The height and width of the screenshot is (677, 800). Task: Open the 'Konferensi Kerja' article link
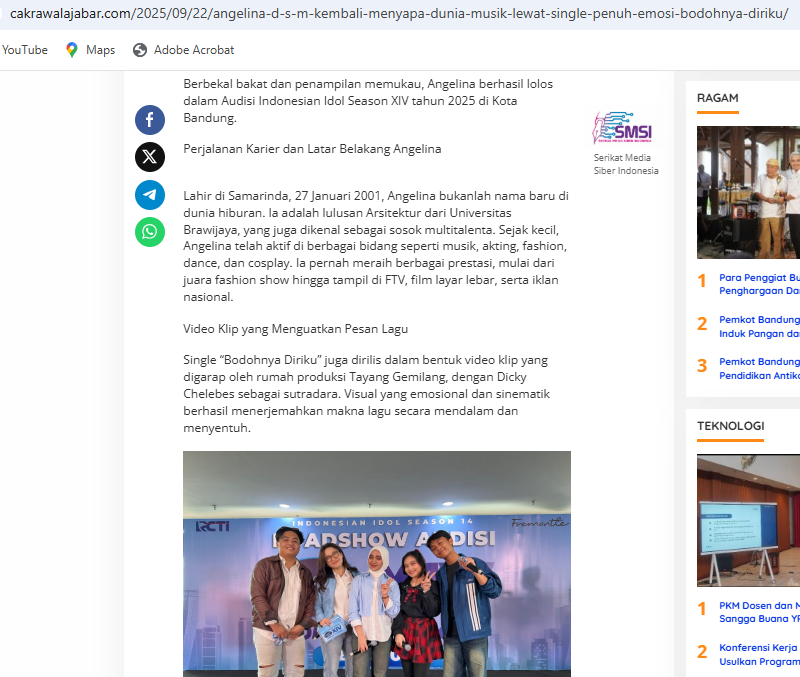coord(758,654)
